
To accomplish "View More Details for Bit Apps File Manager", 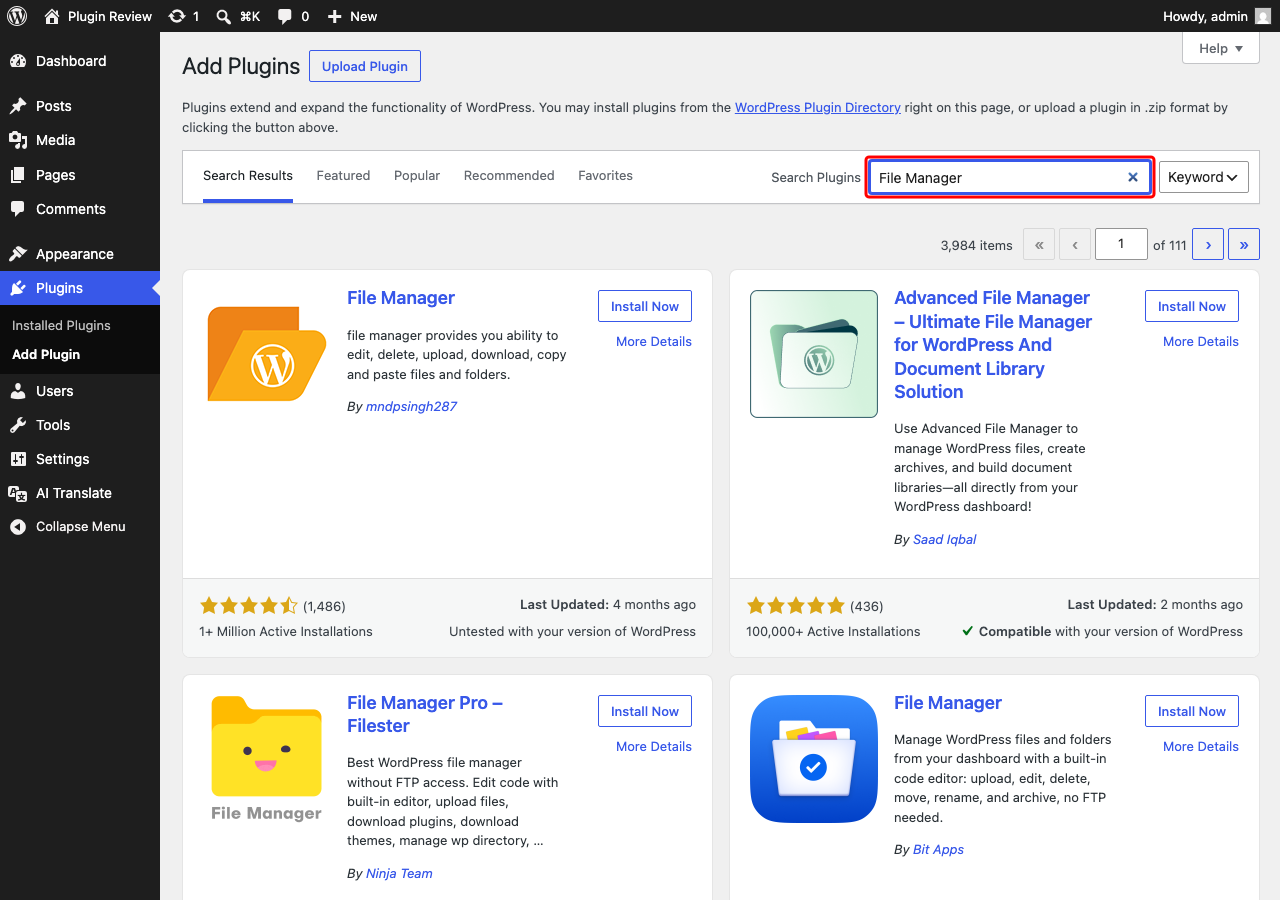I will (x=1201, y=746).
